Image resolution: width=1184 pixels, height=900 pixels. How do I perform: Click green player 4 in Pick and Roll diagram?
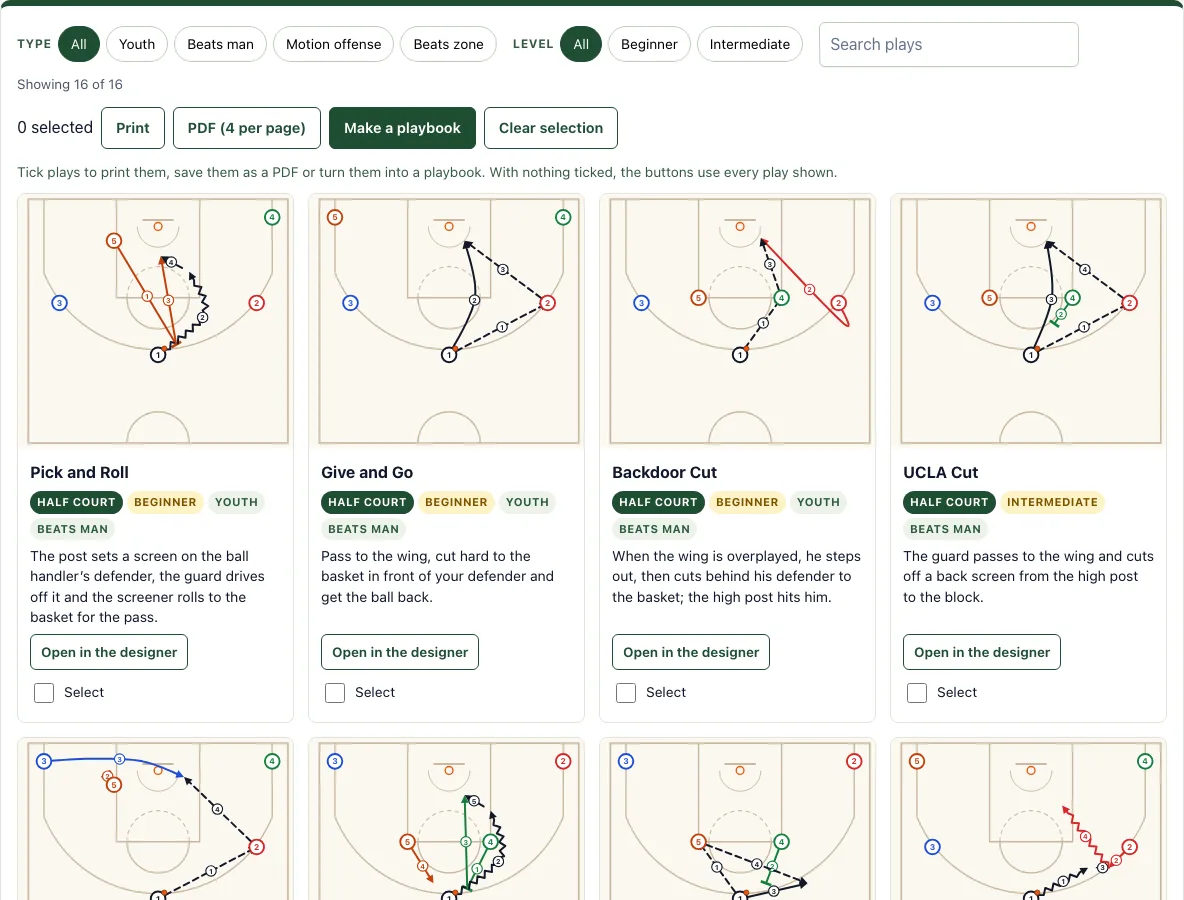click(273, 217)
